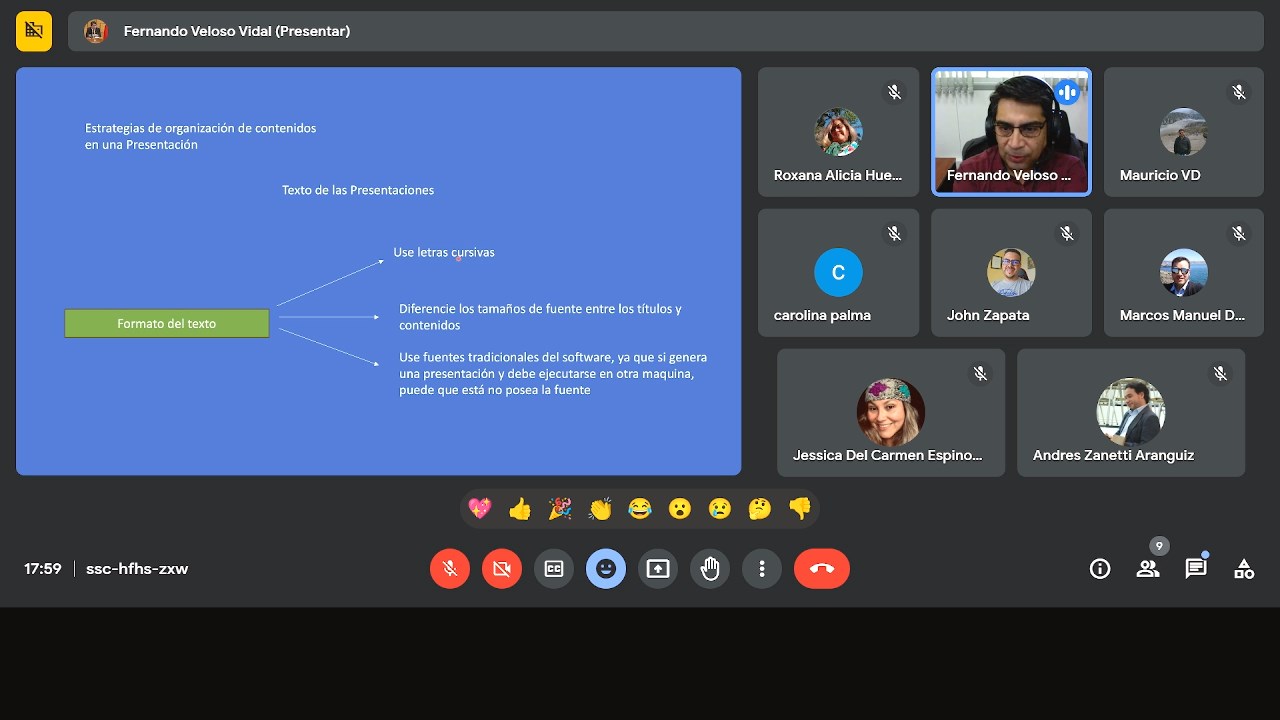Select Fernando Veloso's video tile
Image resolution: width=1280 pixels, height=720 pixels.
click(1011, 132)
